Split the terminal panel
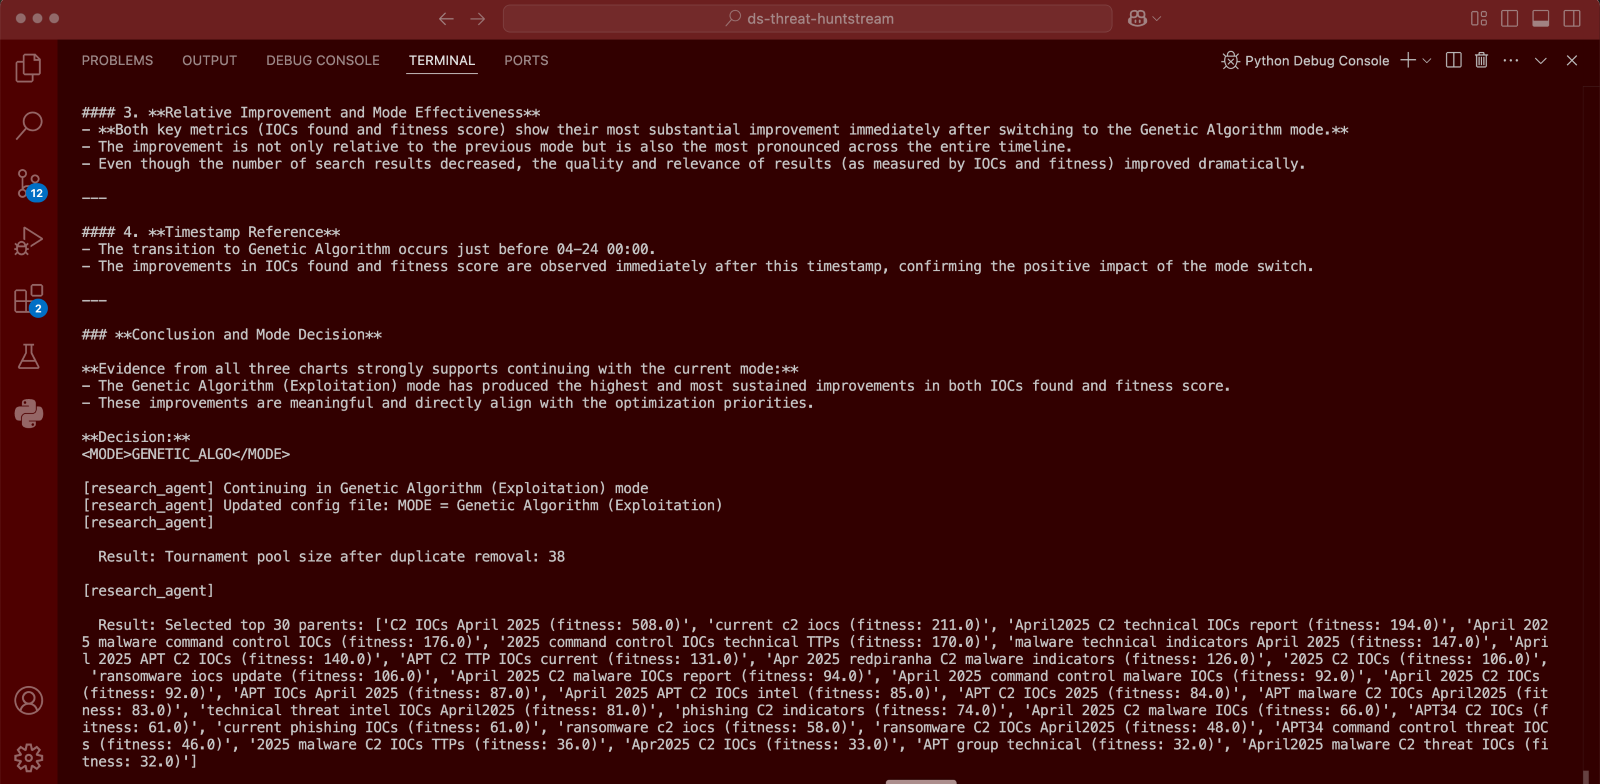Screen dimensions: 1600x784 pyautogui.click(x=1454, y=60)
